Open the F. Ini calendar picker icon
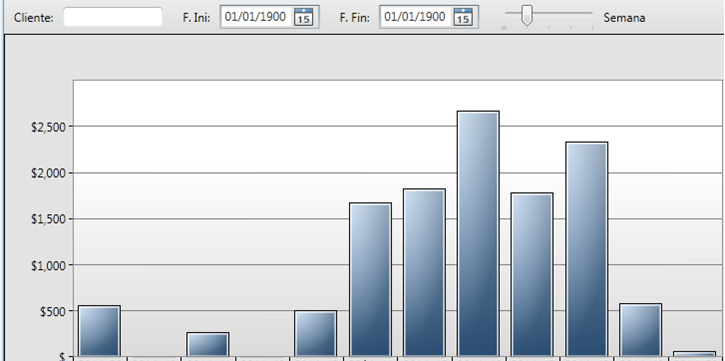 304,17
